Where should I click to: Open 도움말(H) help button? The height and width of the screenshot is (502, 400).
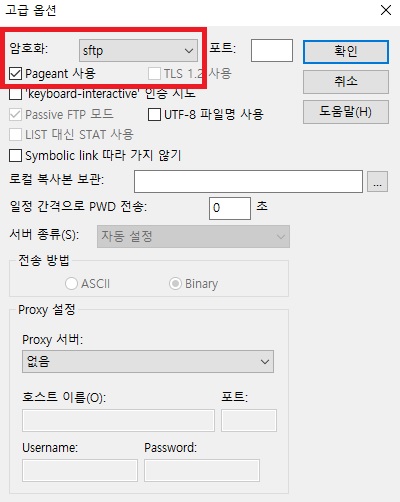346,112
